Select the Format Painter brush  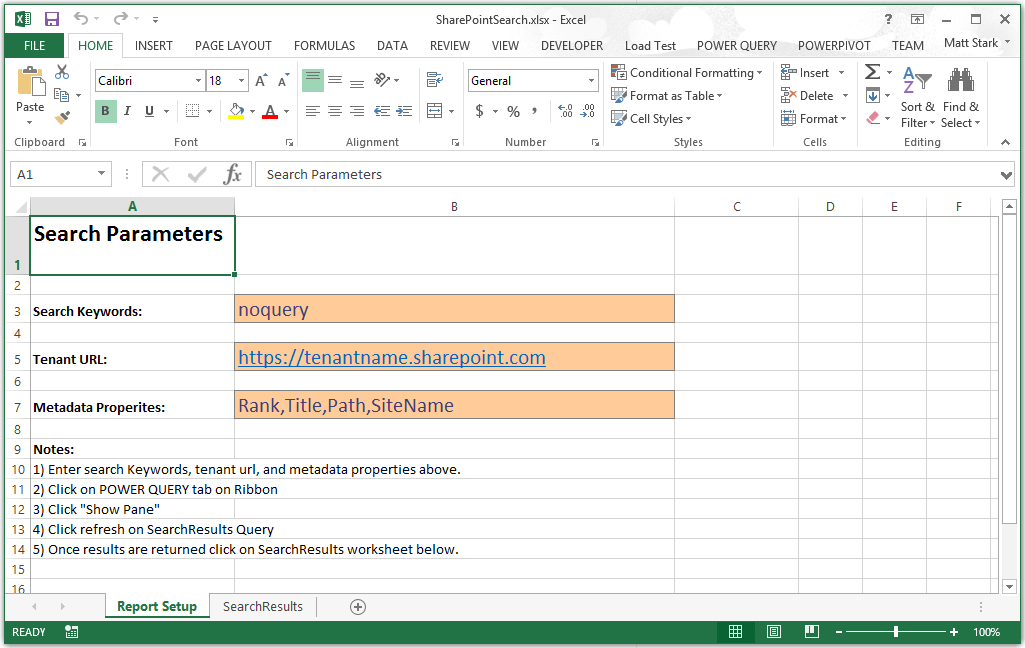click(62, 118)
